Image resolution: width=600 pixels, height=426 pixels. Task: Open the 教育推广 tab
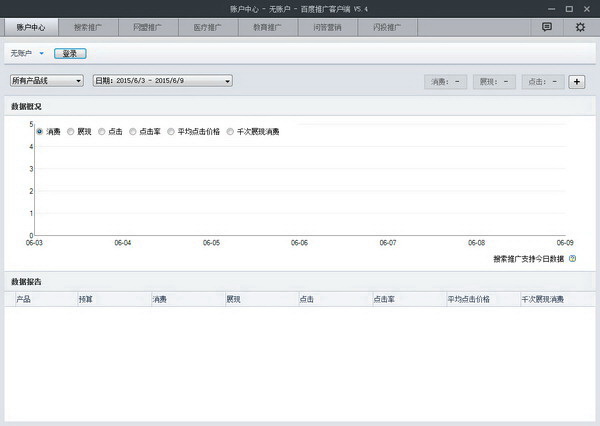(x=269, y=28)
